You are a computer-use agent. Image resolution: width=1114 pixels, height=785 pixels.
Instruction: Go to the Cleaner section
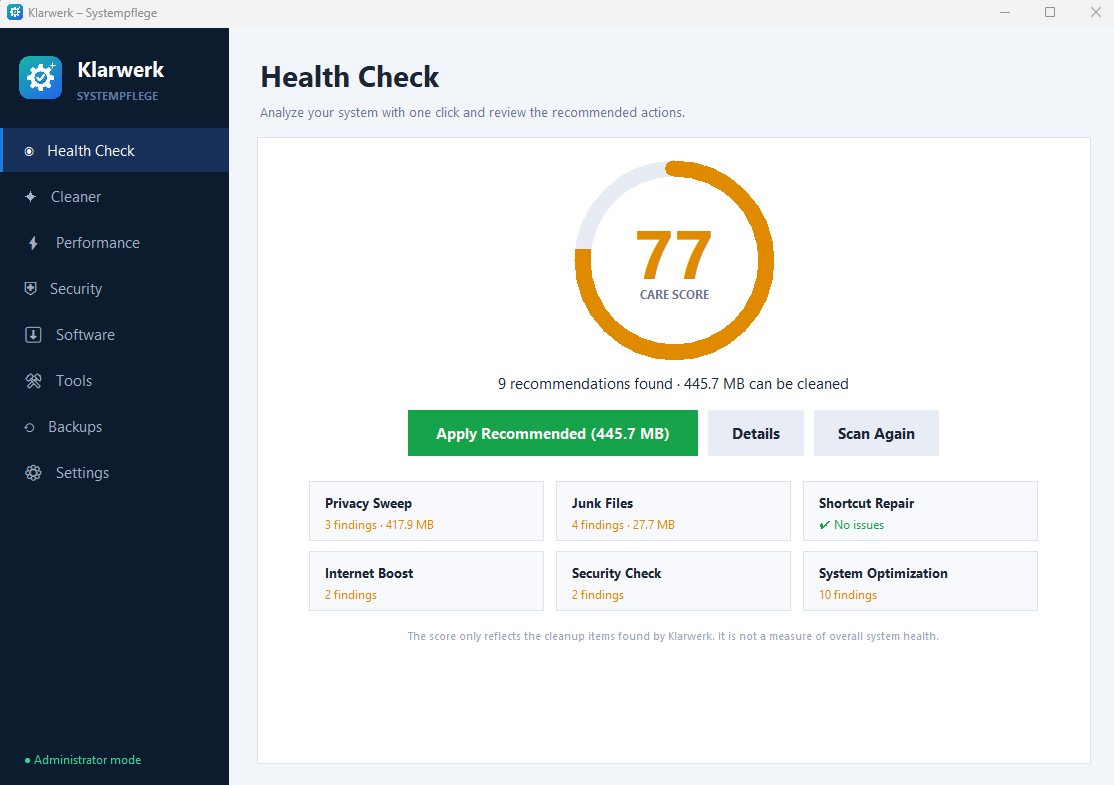pos(114,197)
